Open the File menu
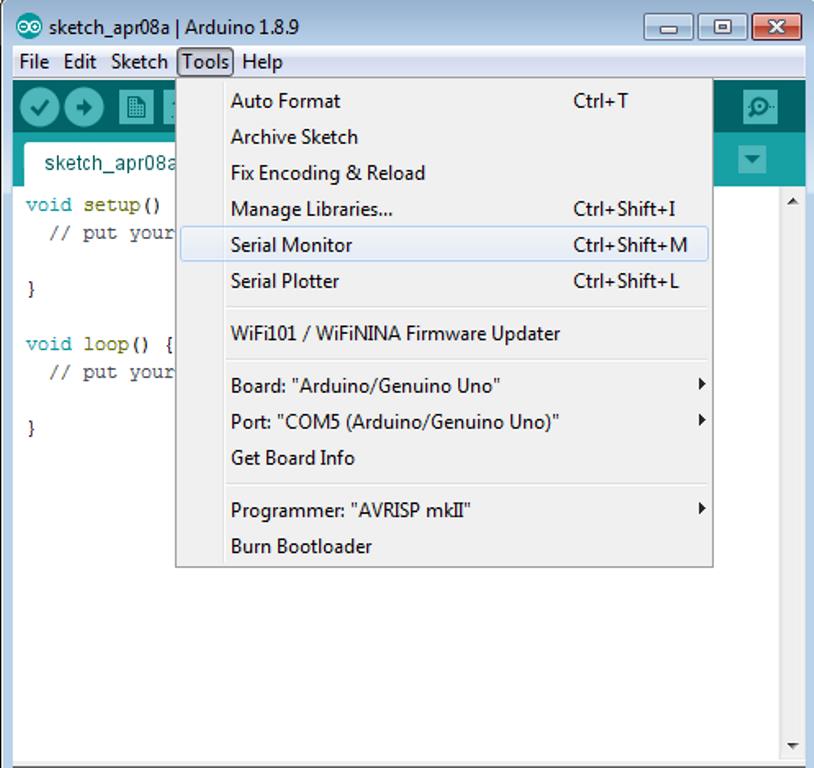This screenshot has width=814, height=768. [x=34, y=62]
